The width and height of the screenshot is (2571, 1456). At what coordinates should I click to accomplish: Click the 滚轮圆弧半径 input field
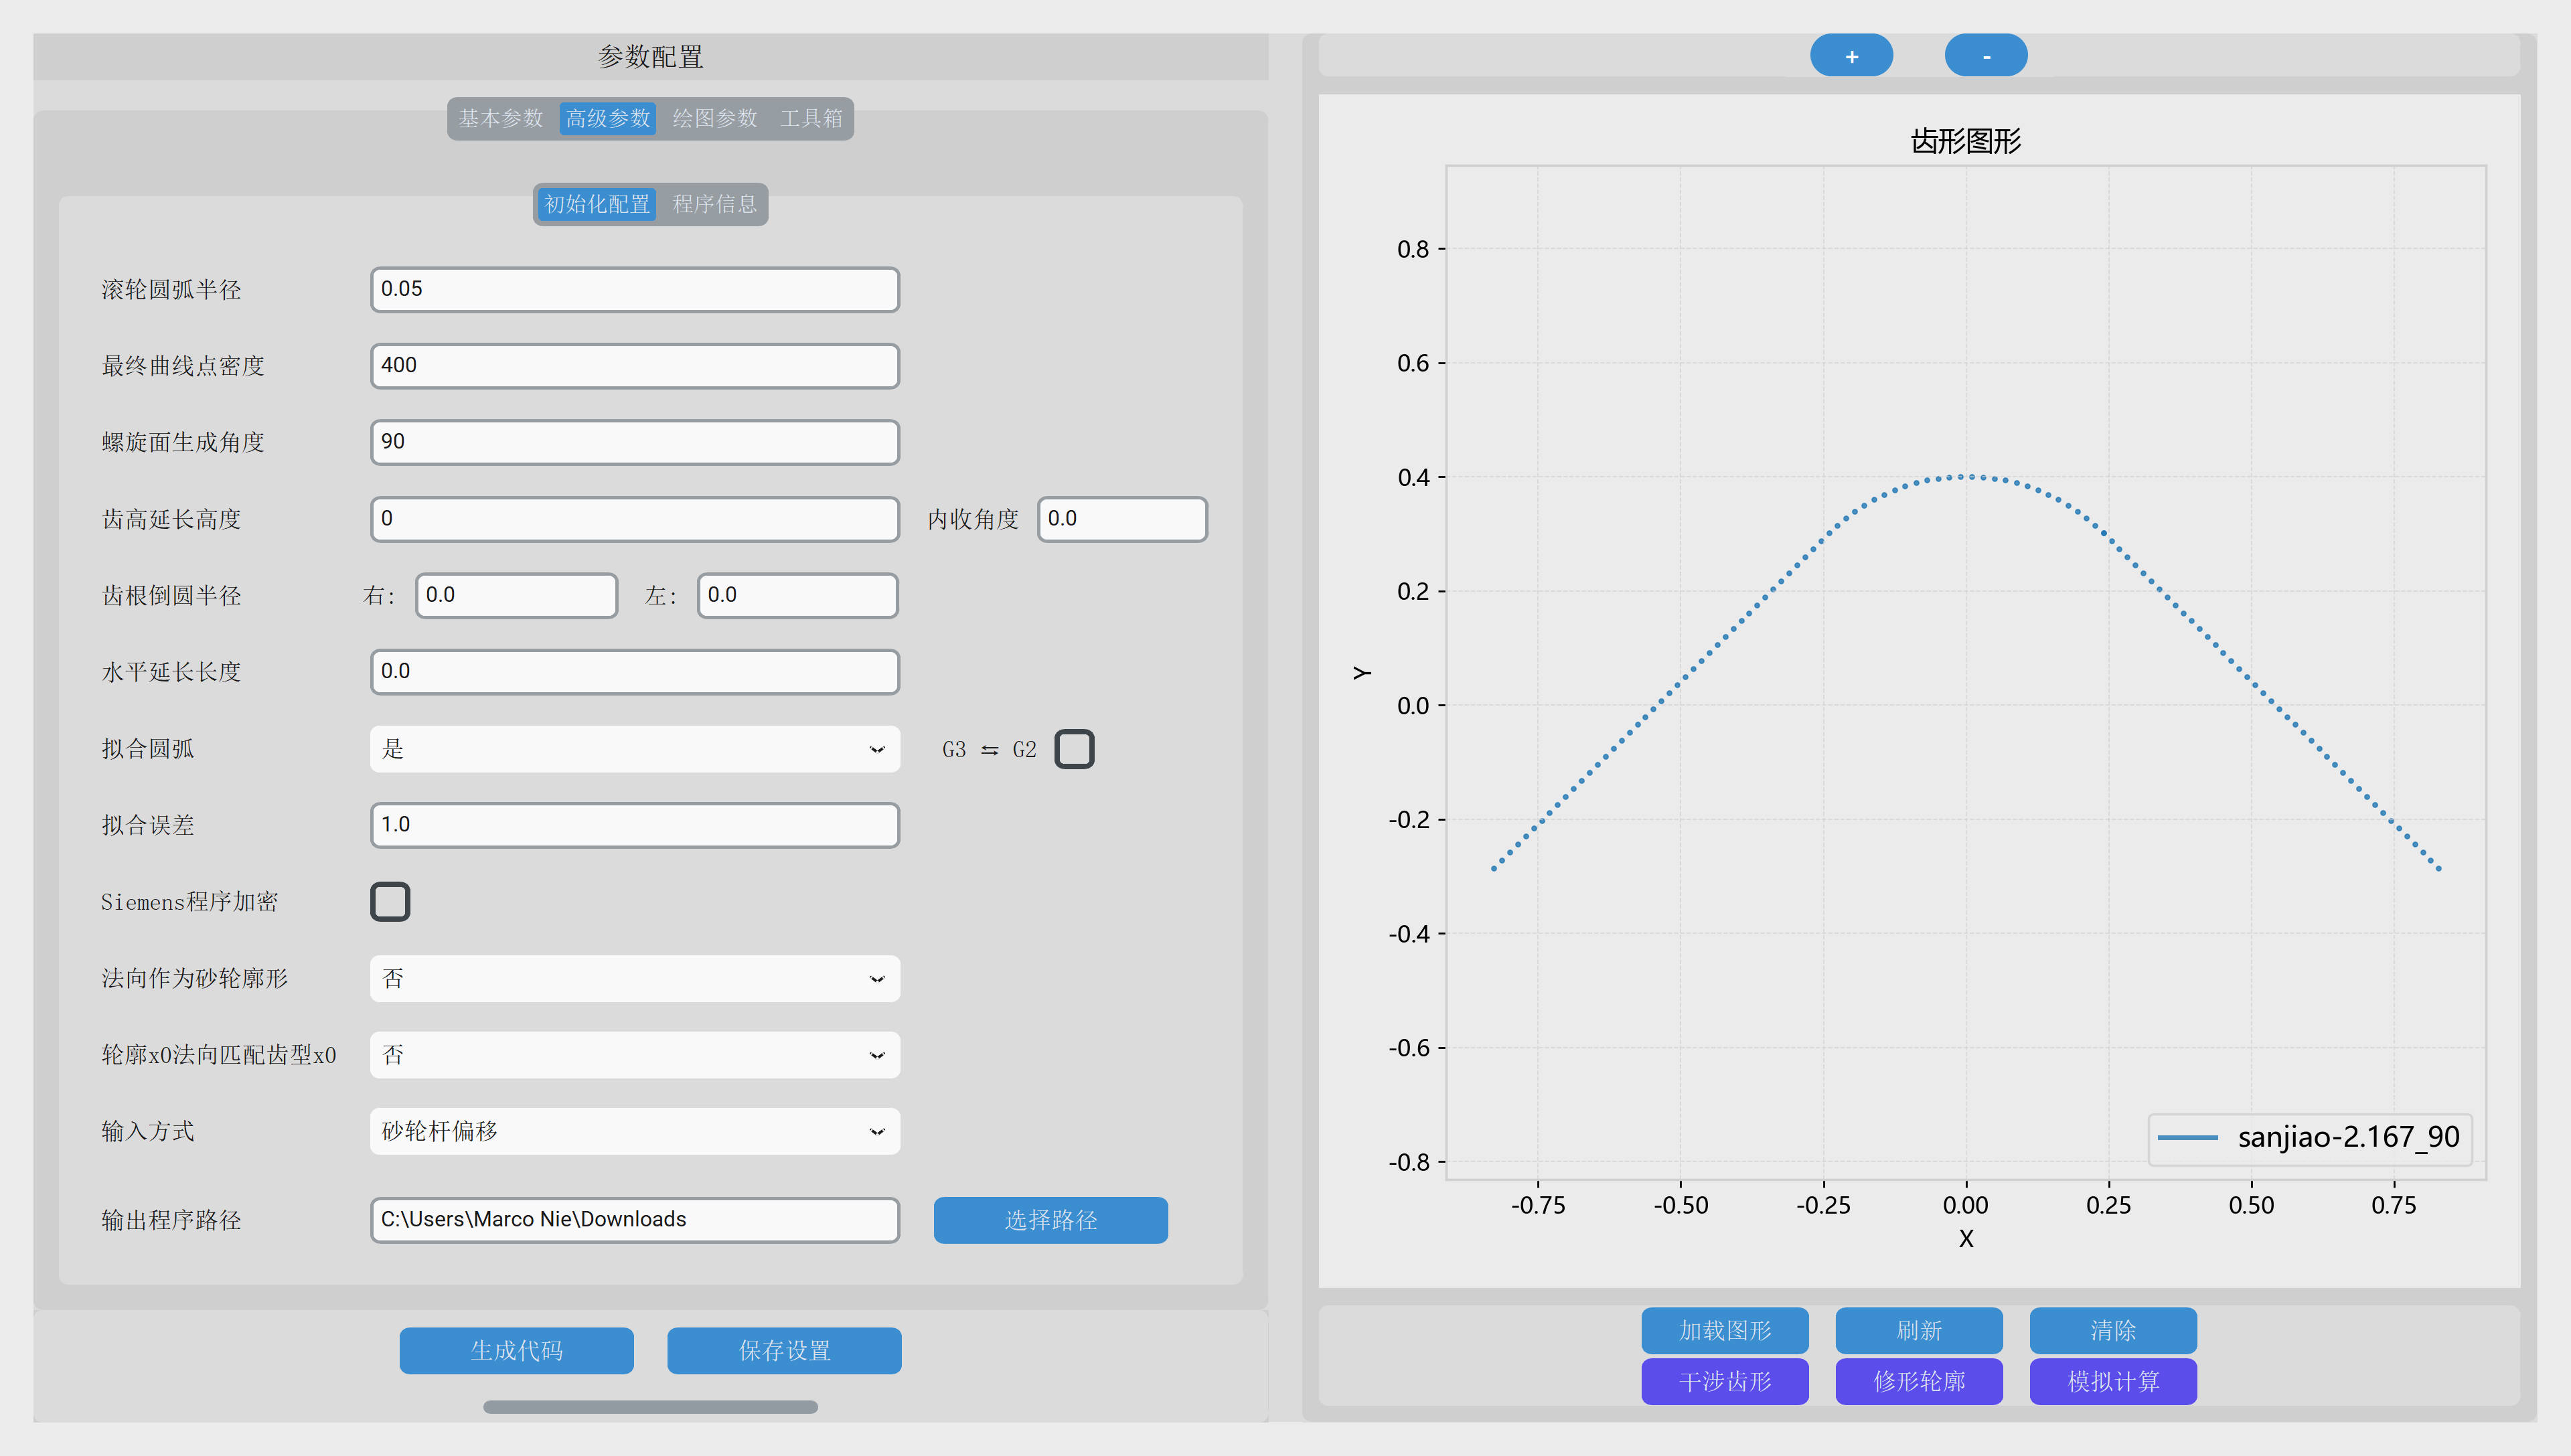coord(635,289)
